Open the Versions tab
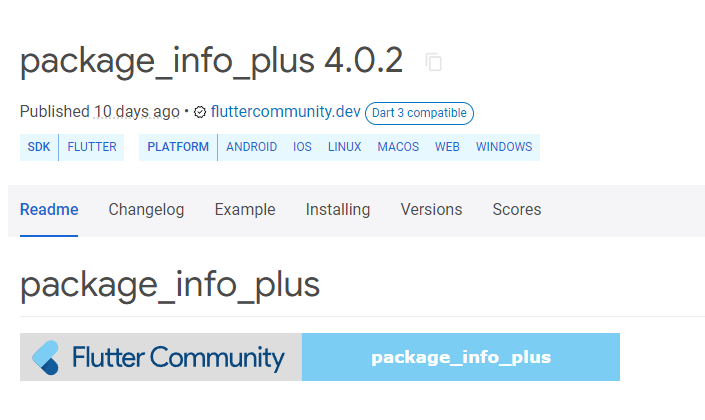The width and height of the screenshot is (705, 420). pos(431,210)
